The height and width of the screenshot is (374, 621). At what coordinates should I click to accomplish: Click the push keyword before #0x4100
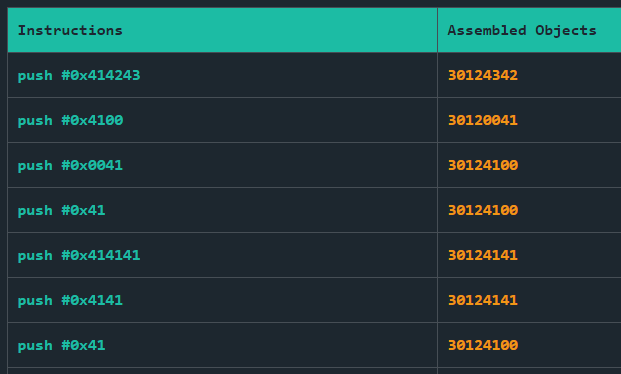coord(35,120)
